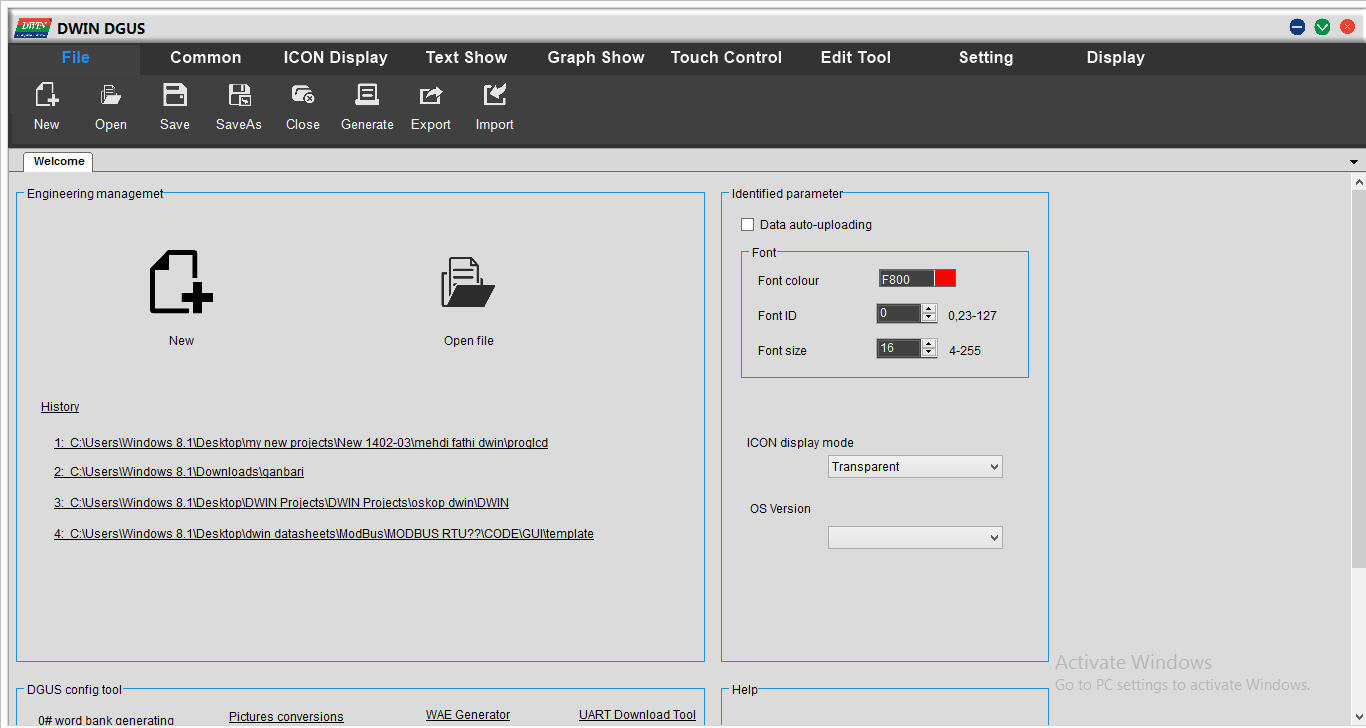Screen dimensions: 1366x728
Task: Click the New project toolbar icon
Action: pos(46,96)
